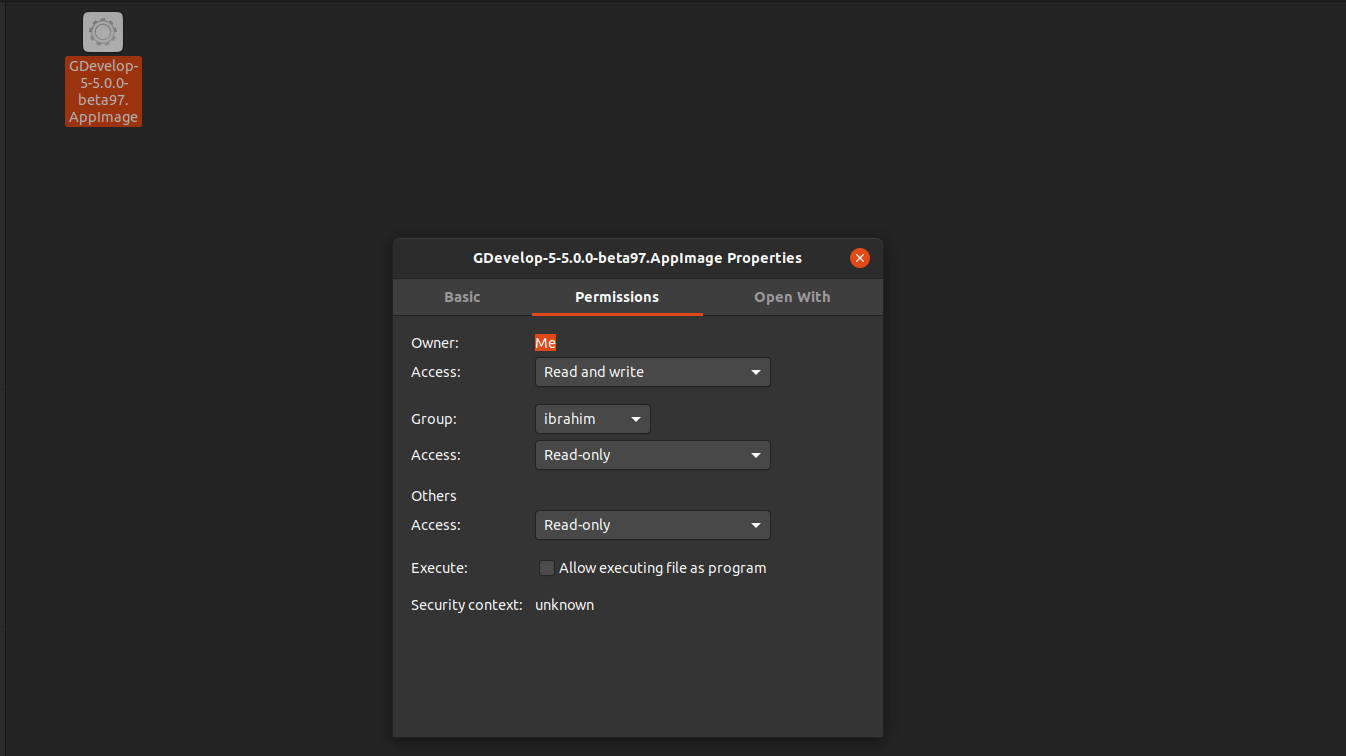Viewport: 1346px width, 756px height.
Task: Expand the Group access Read-only dropdown
Action: point(653,455)
